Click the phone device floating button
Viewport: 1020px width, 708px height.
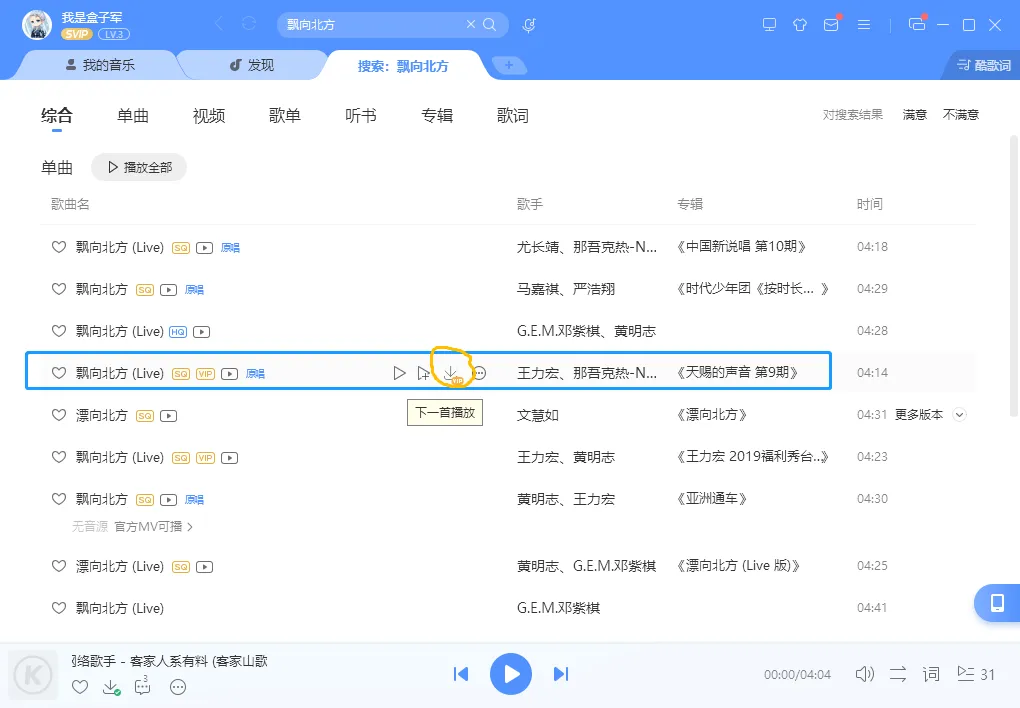tap(997, 603)
